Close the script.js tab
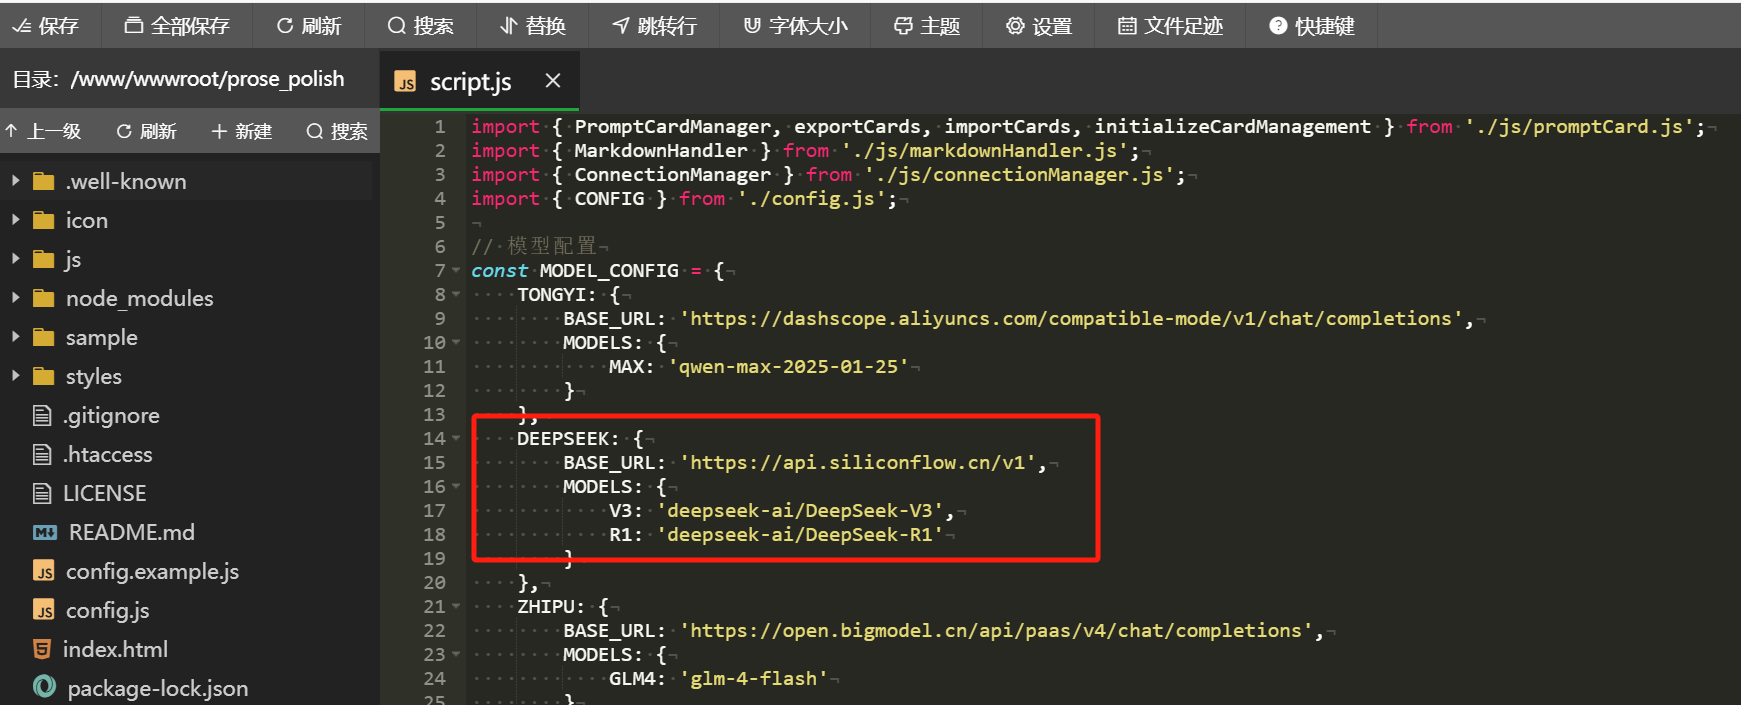The height and width of the screenshot is (705, 1741). click(553, 81)
